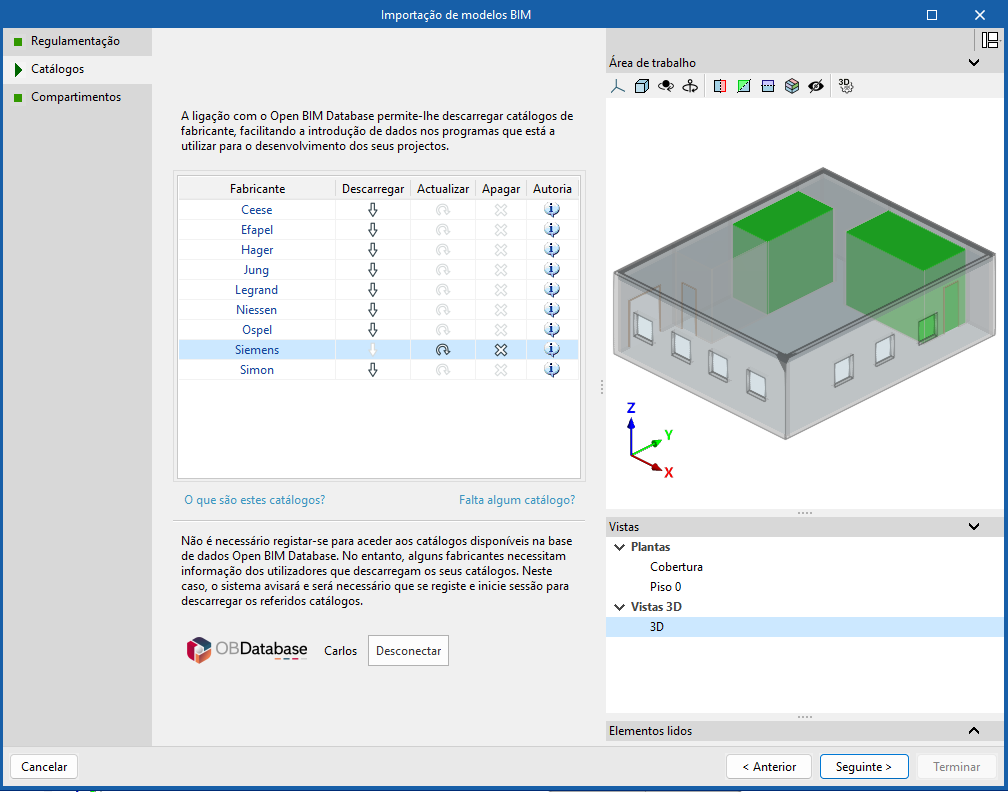Click the Cancelar button
This screenshot has width=1008, height=792.
pos(44,766)
